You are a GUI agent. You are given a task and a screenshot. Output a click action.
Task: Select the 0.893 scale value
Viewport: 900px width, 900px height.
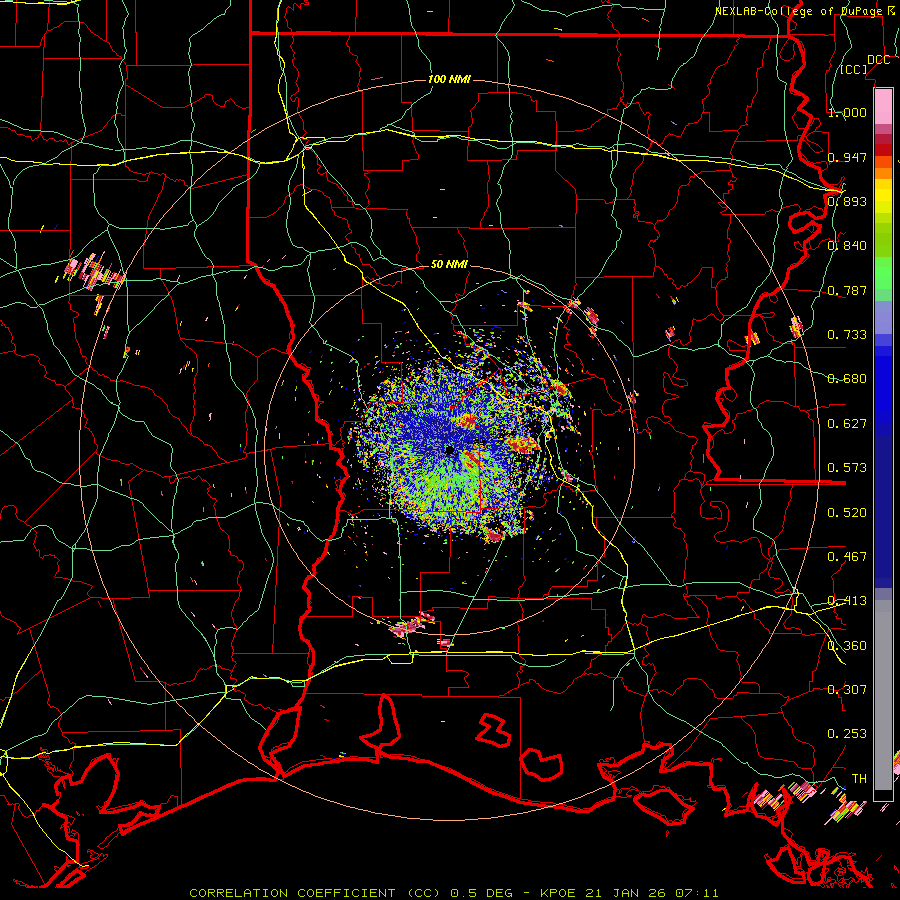[847, 201]
